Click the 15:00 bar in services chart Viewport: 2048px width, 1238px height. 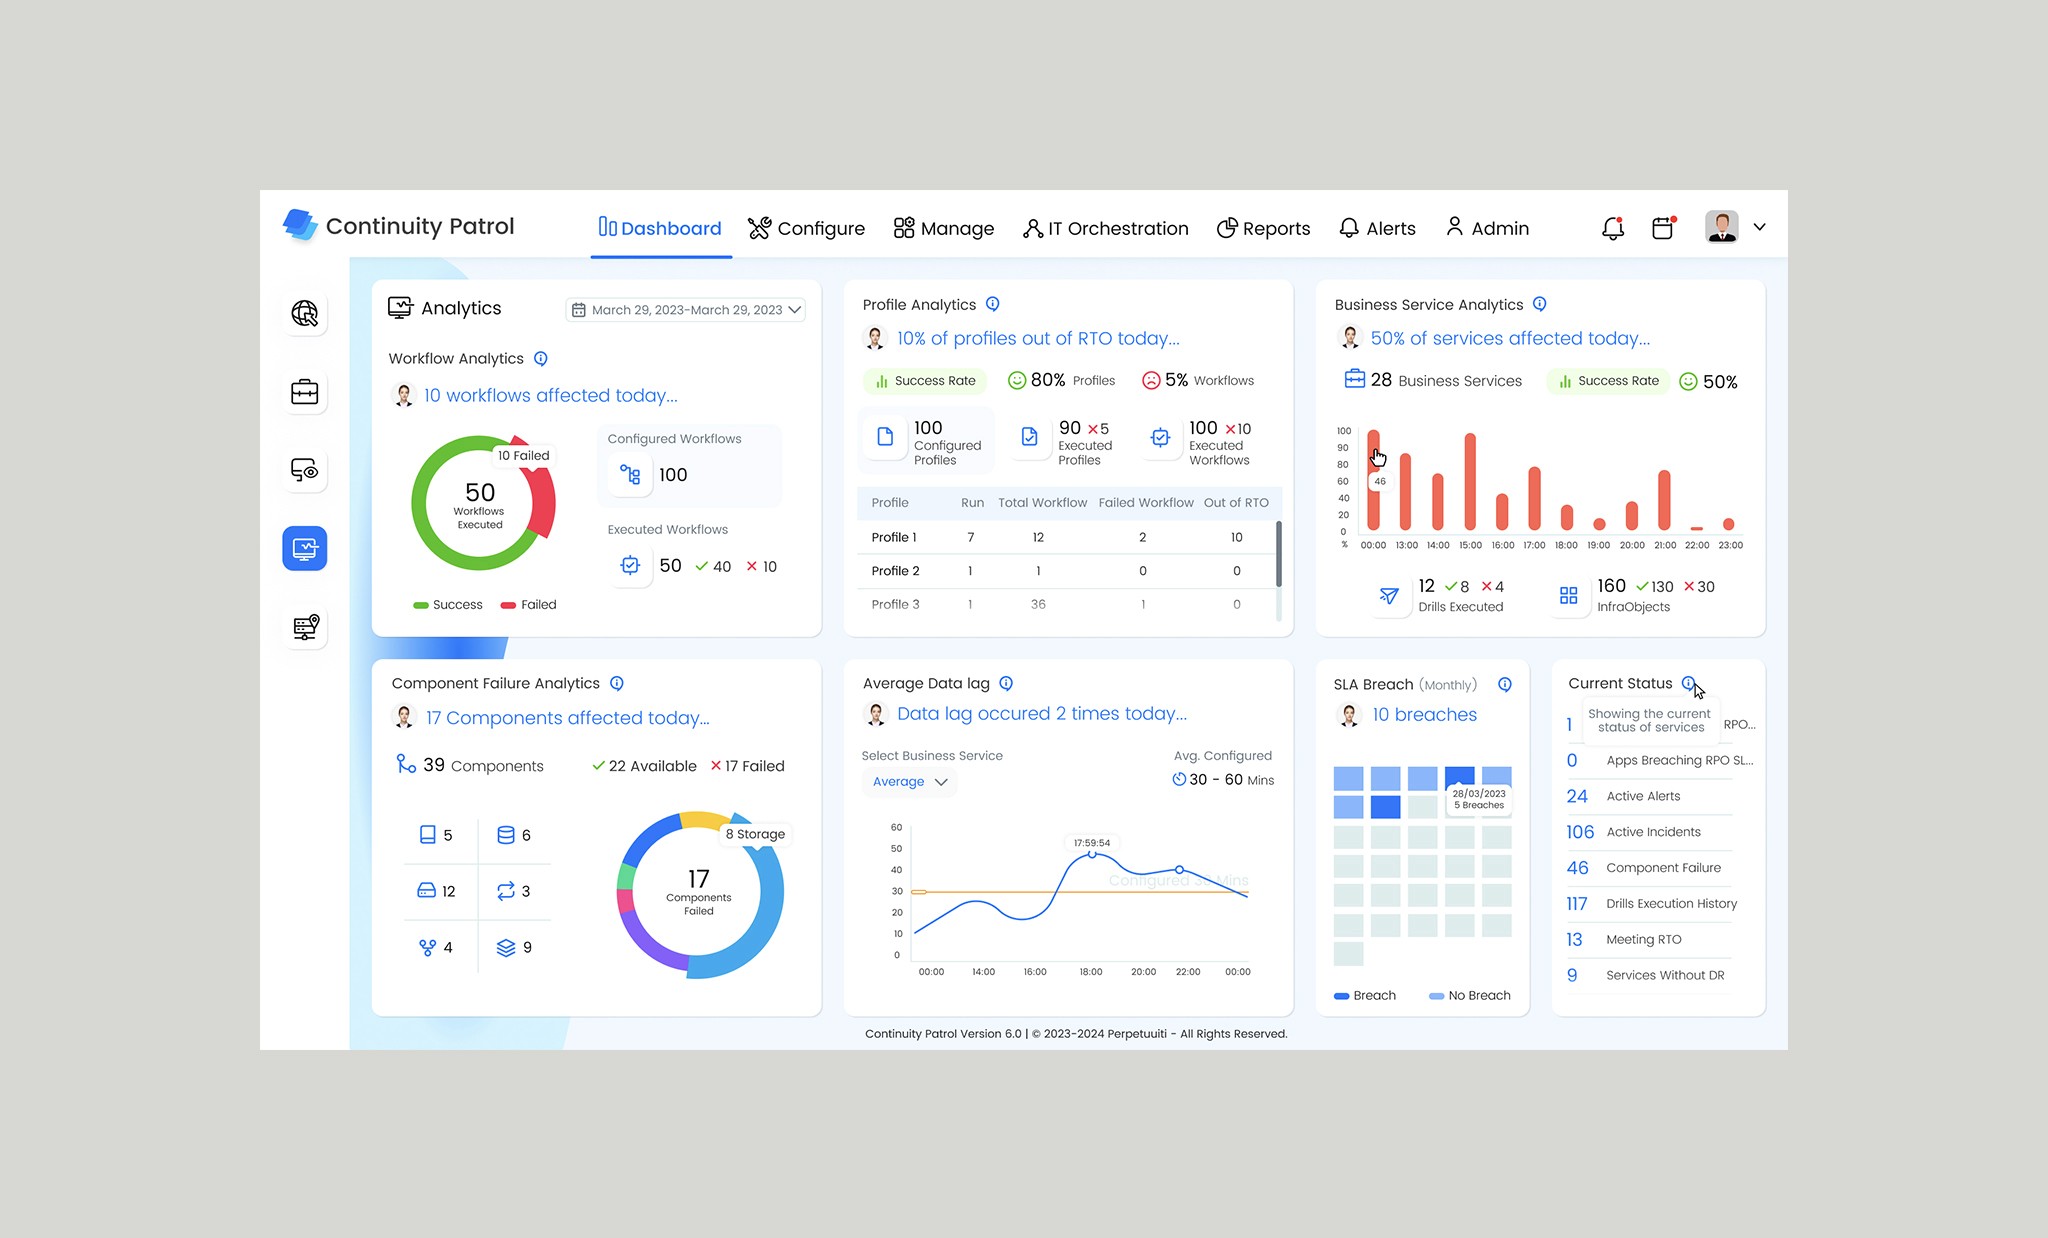tap(1470, 481)
